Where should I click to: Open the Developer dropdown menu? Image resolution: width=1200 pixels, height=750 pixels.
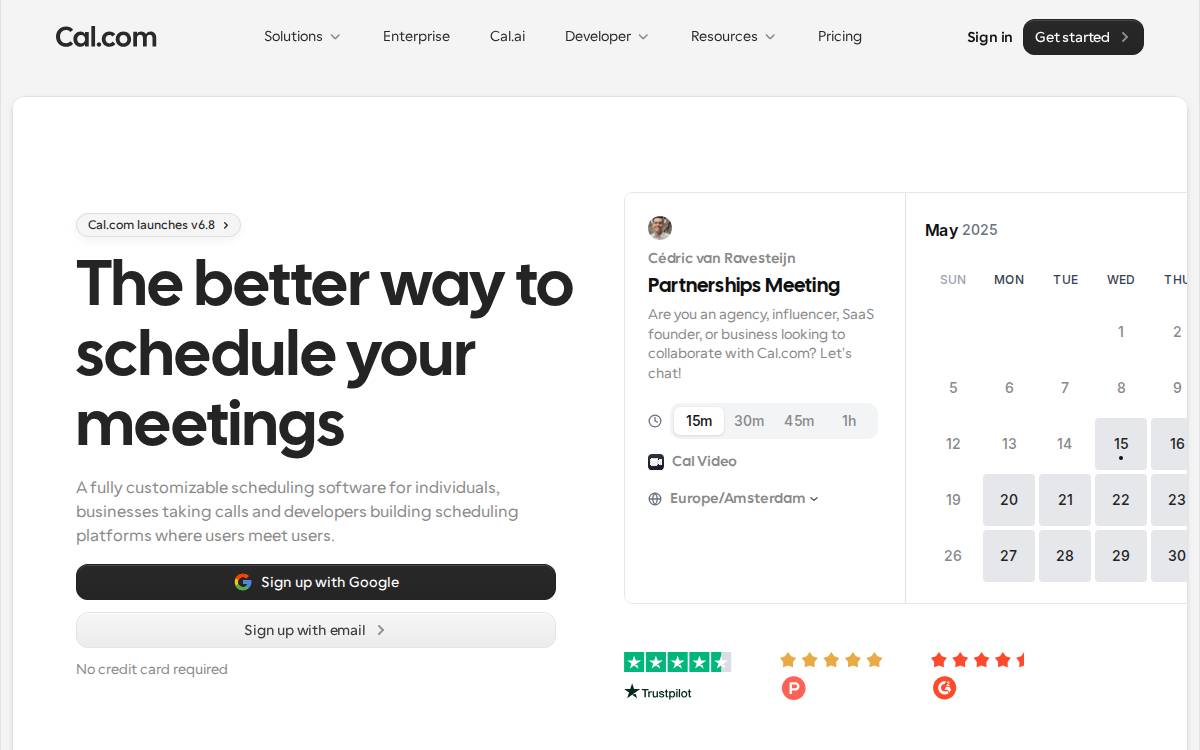[606, 37]
